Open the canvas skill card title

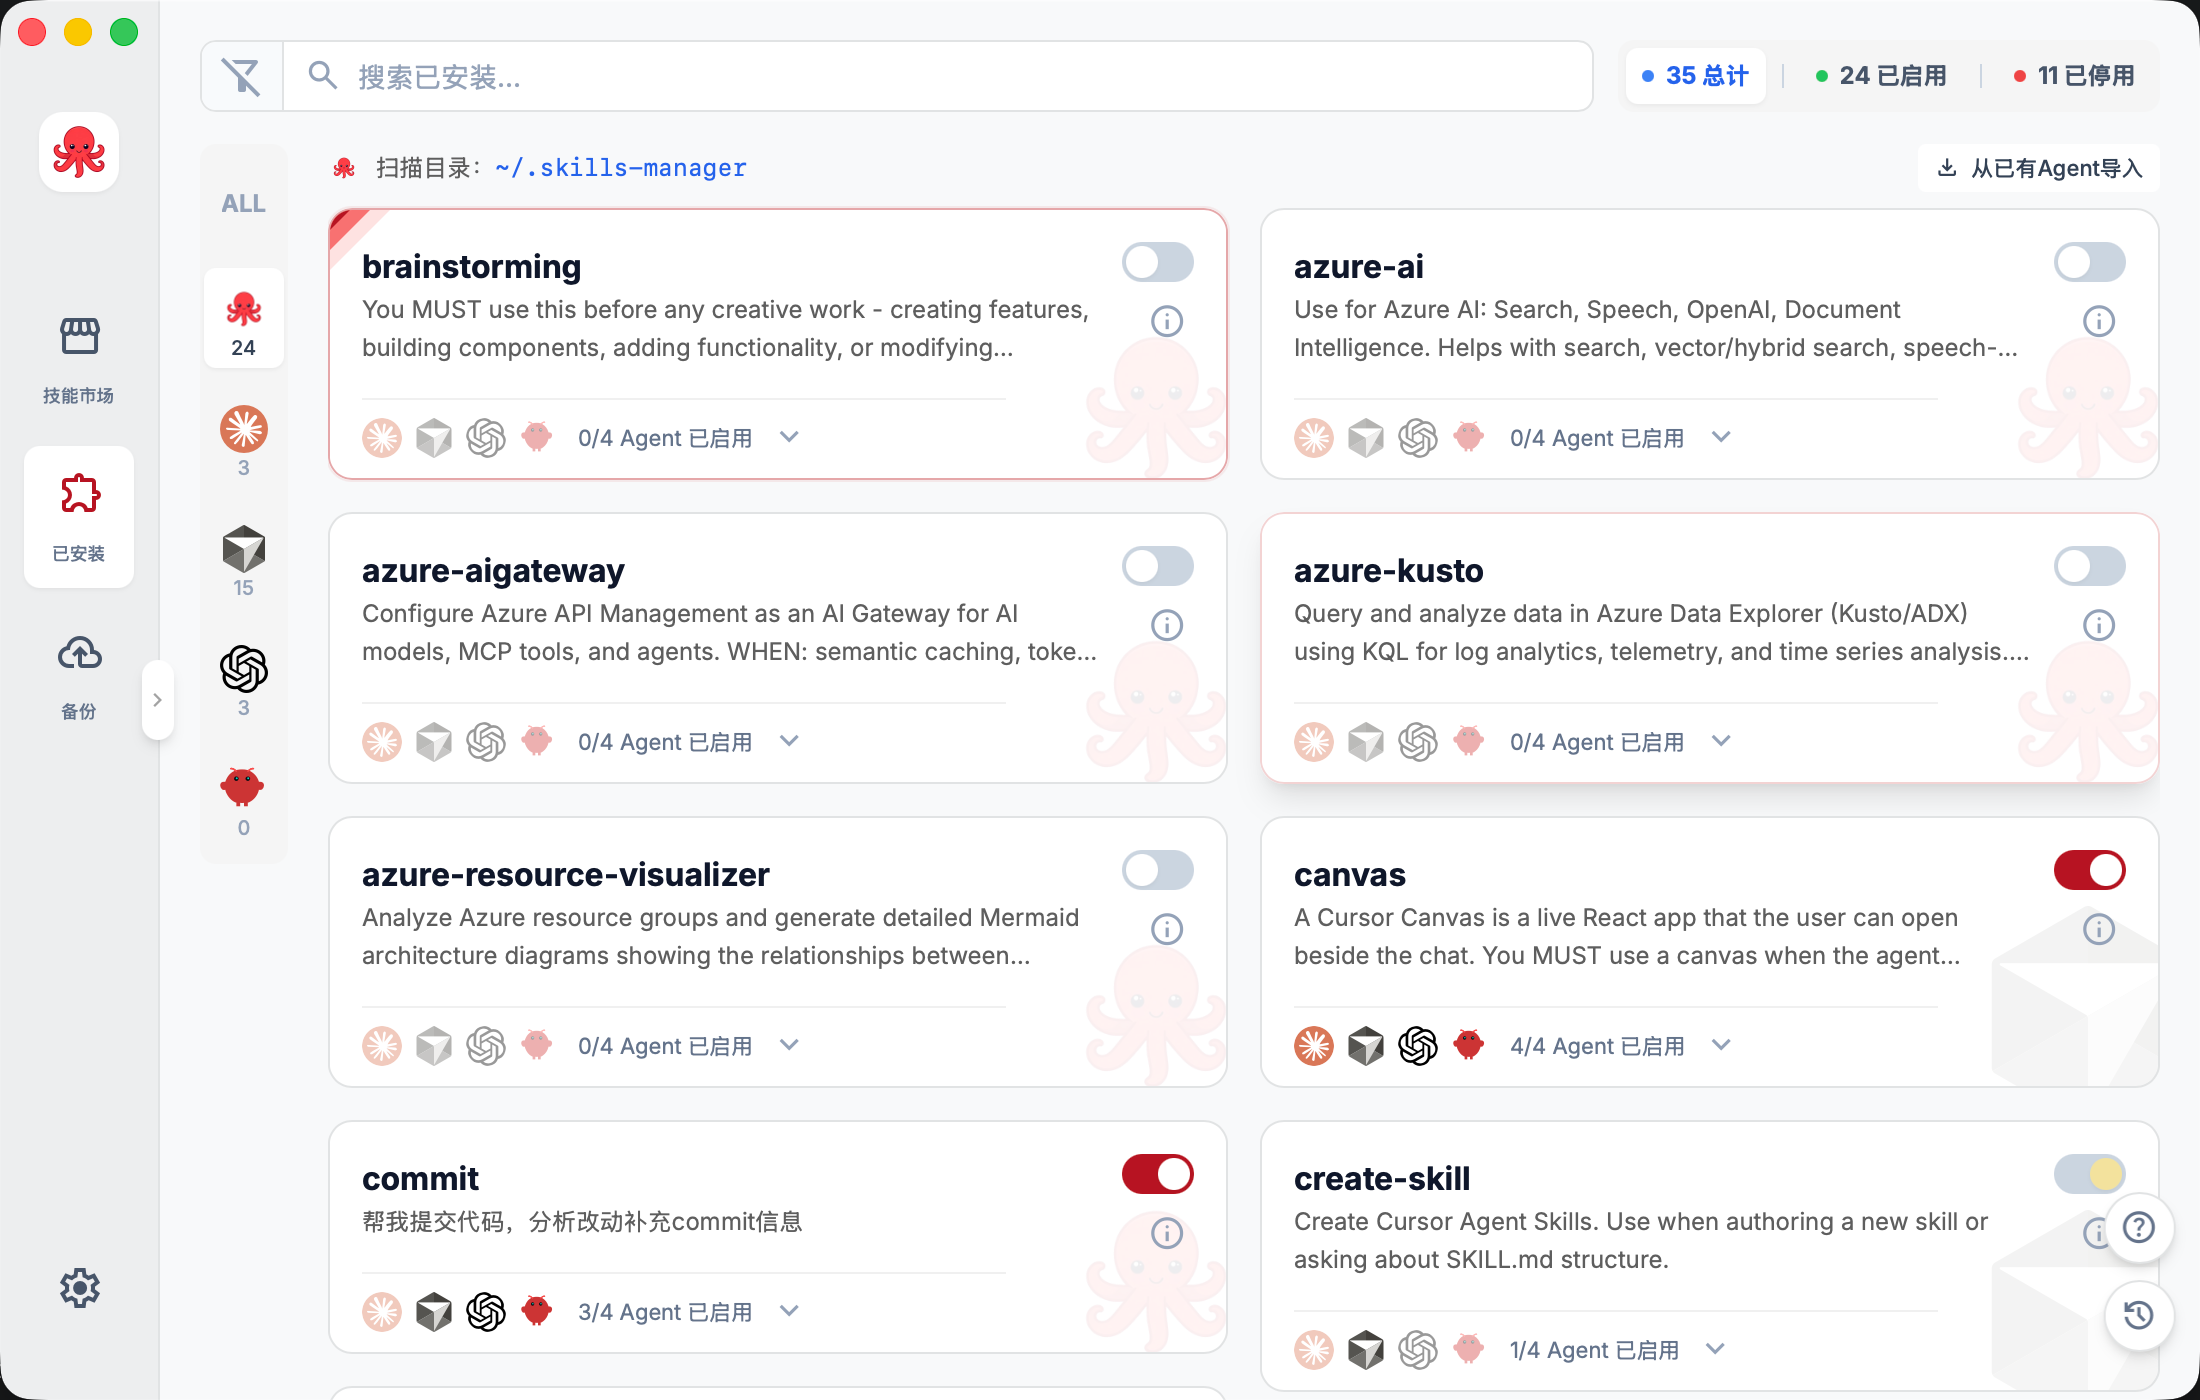[1350, 875]
